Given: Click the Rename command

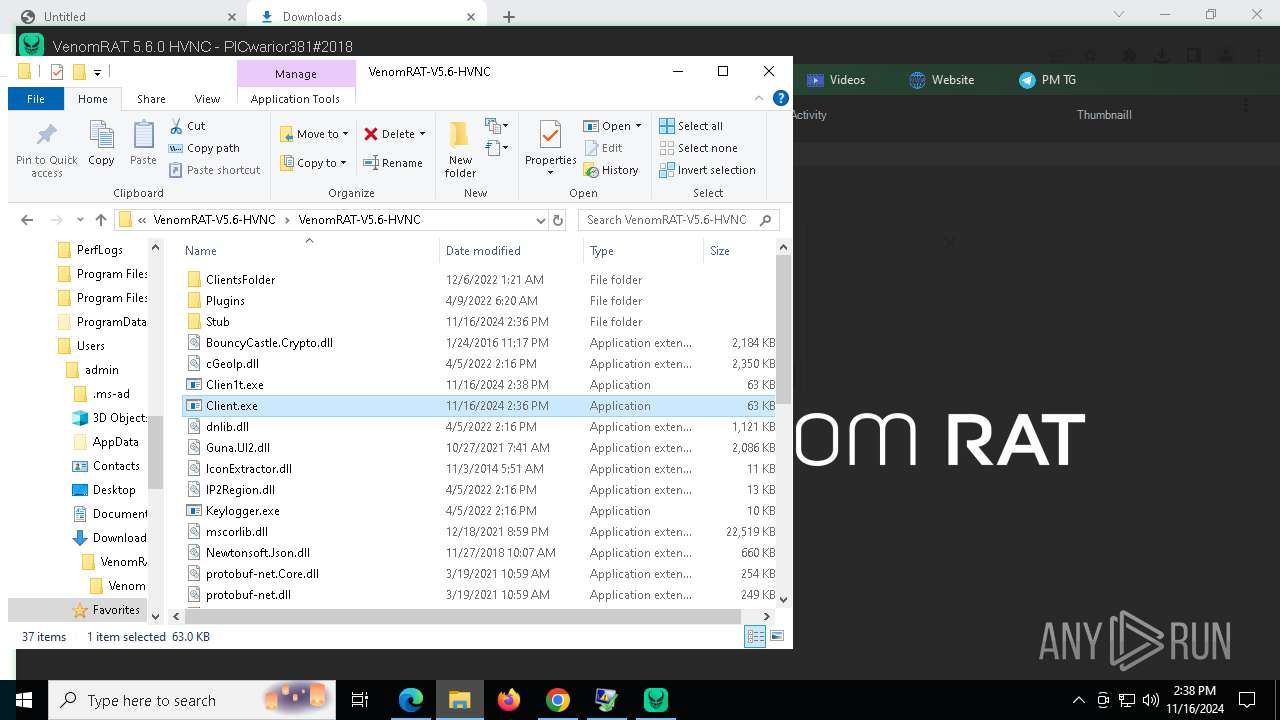Looking at the screenshot, I should [392, 163].
